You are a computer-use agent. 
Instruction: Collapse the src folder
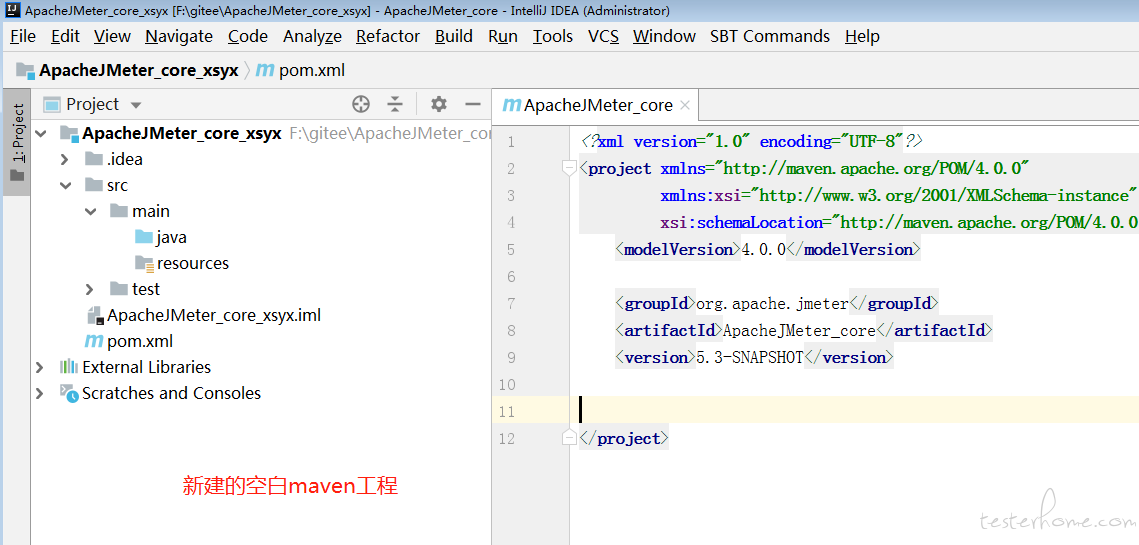pos(66,185)
